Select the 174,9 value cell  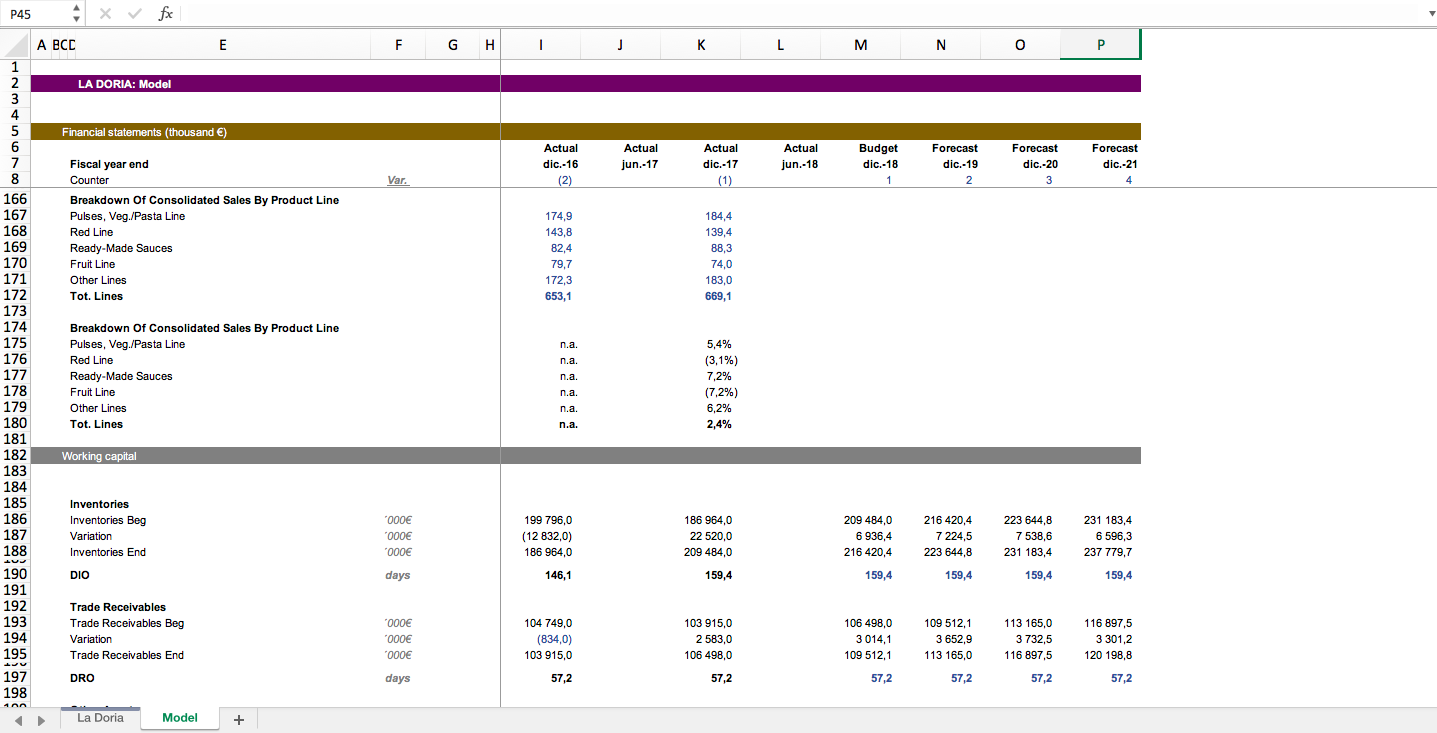click(x=559, y=216)
